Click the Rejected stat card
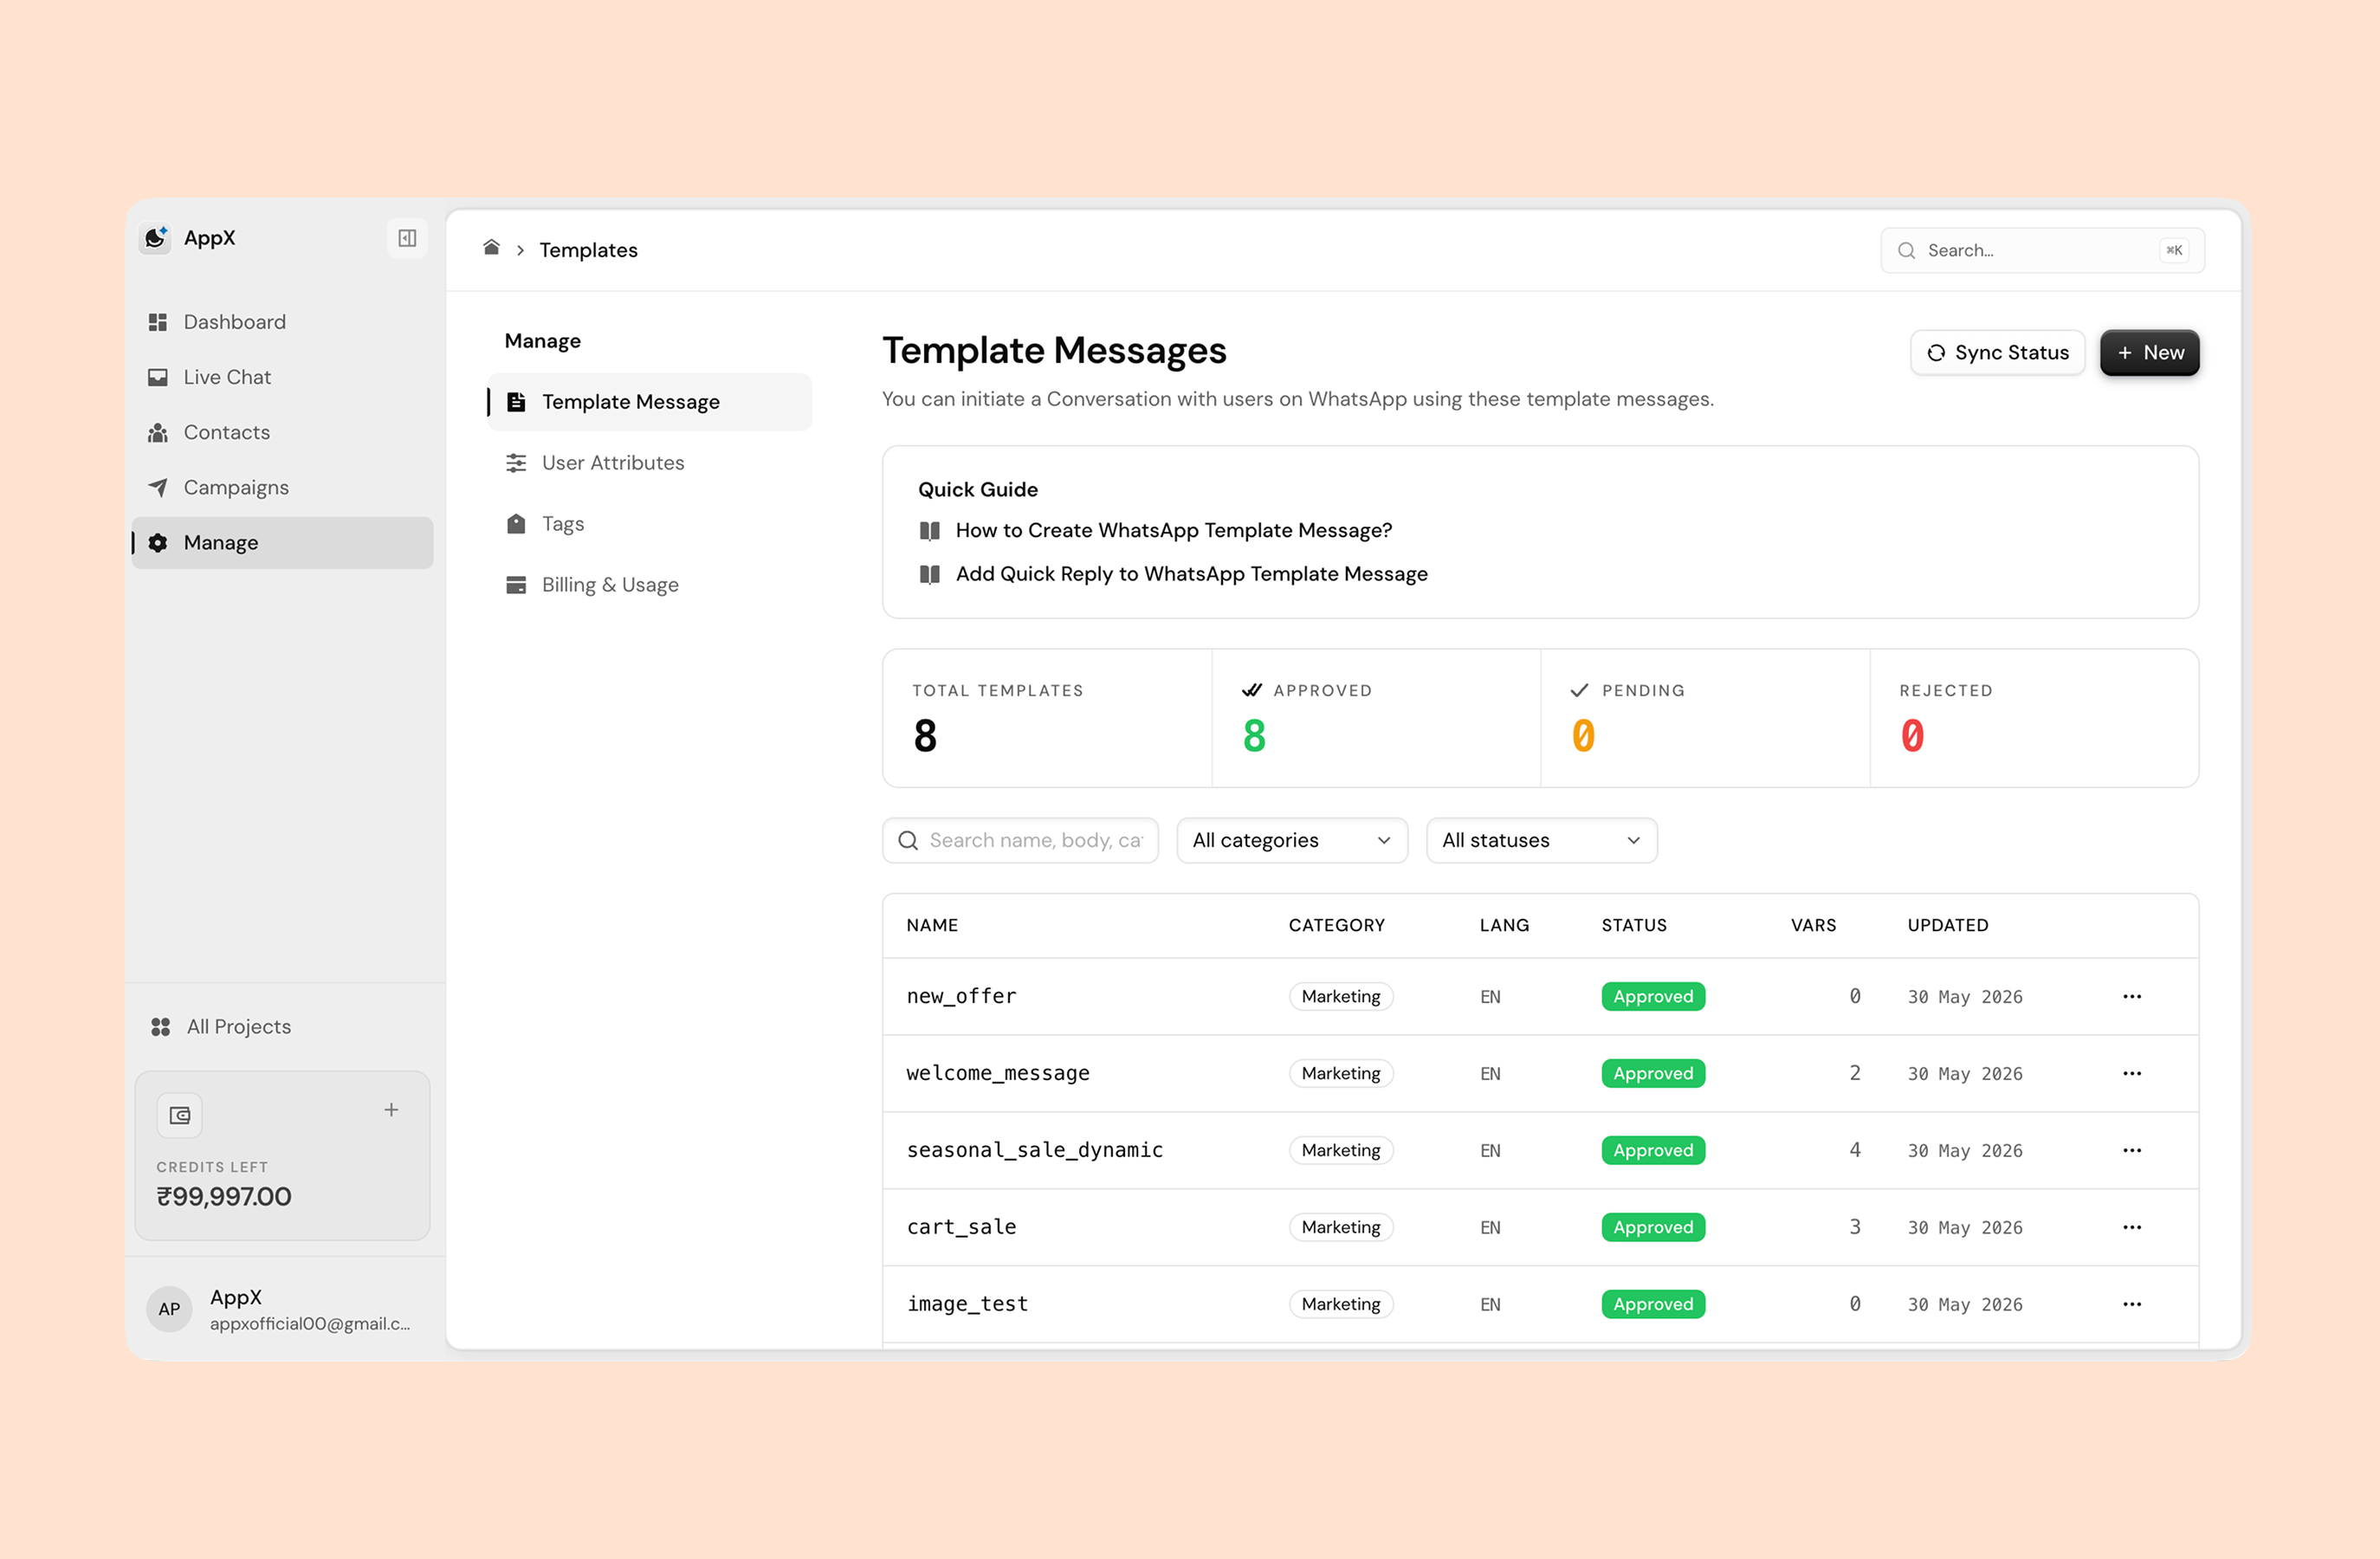The height and width of the screenshot is (1559, 2380). pyautogui.click(x=2034, y=718)
